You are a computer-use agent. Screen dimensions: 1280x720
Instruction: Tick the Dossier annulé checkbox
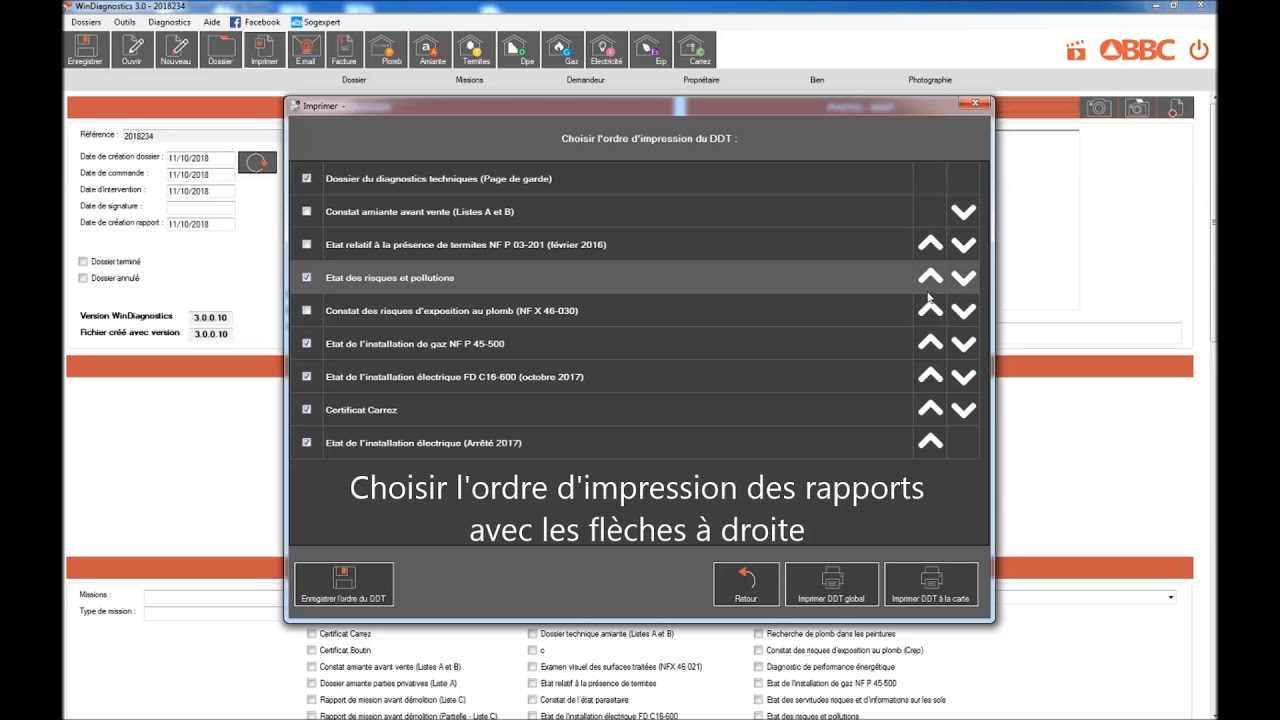tap(83, 278)
